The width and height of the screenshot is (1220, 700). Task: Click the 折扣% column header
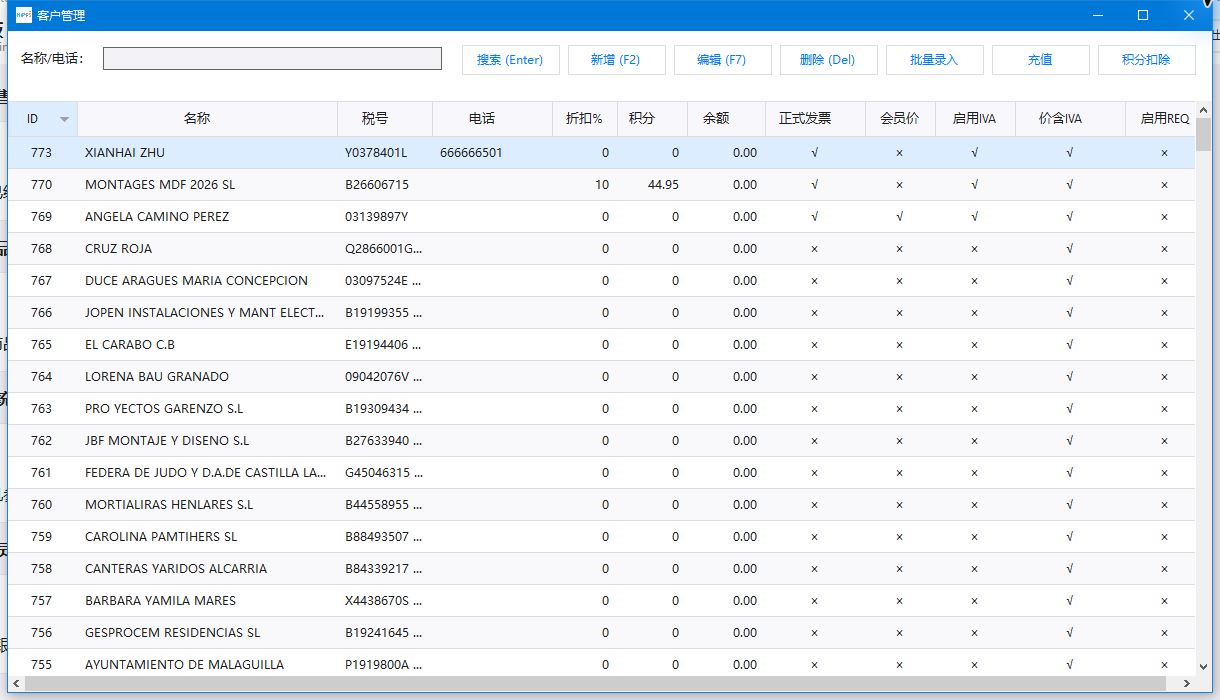585,119
